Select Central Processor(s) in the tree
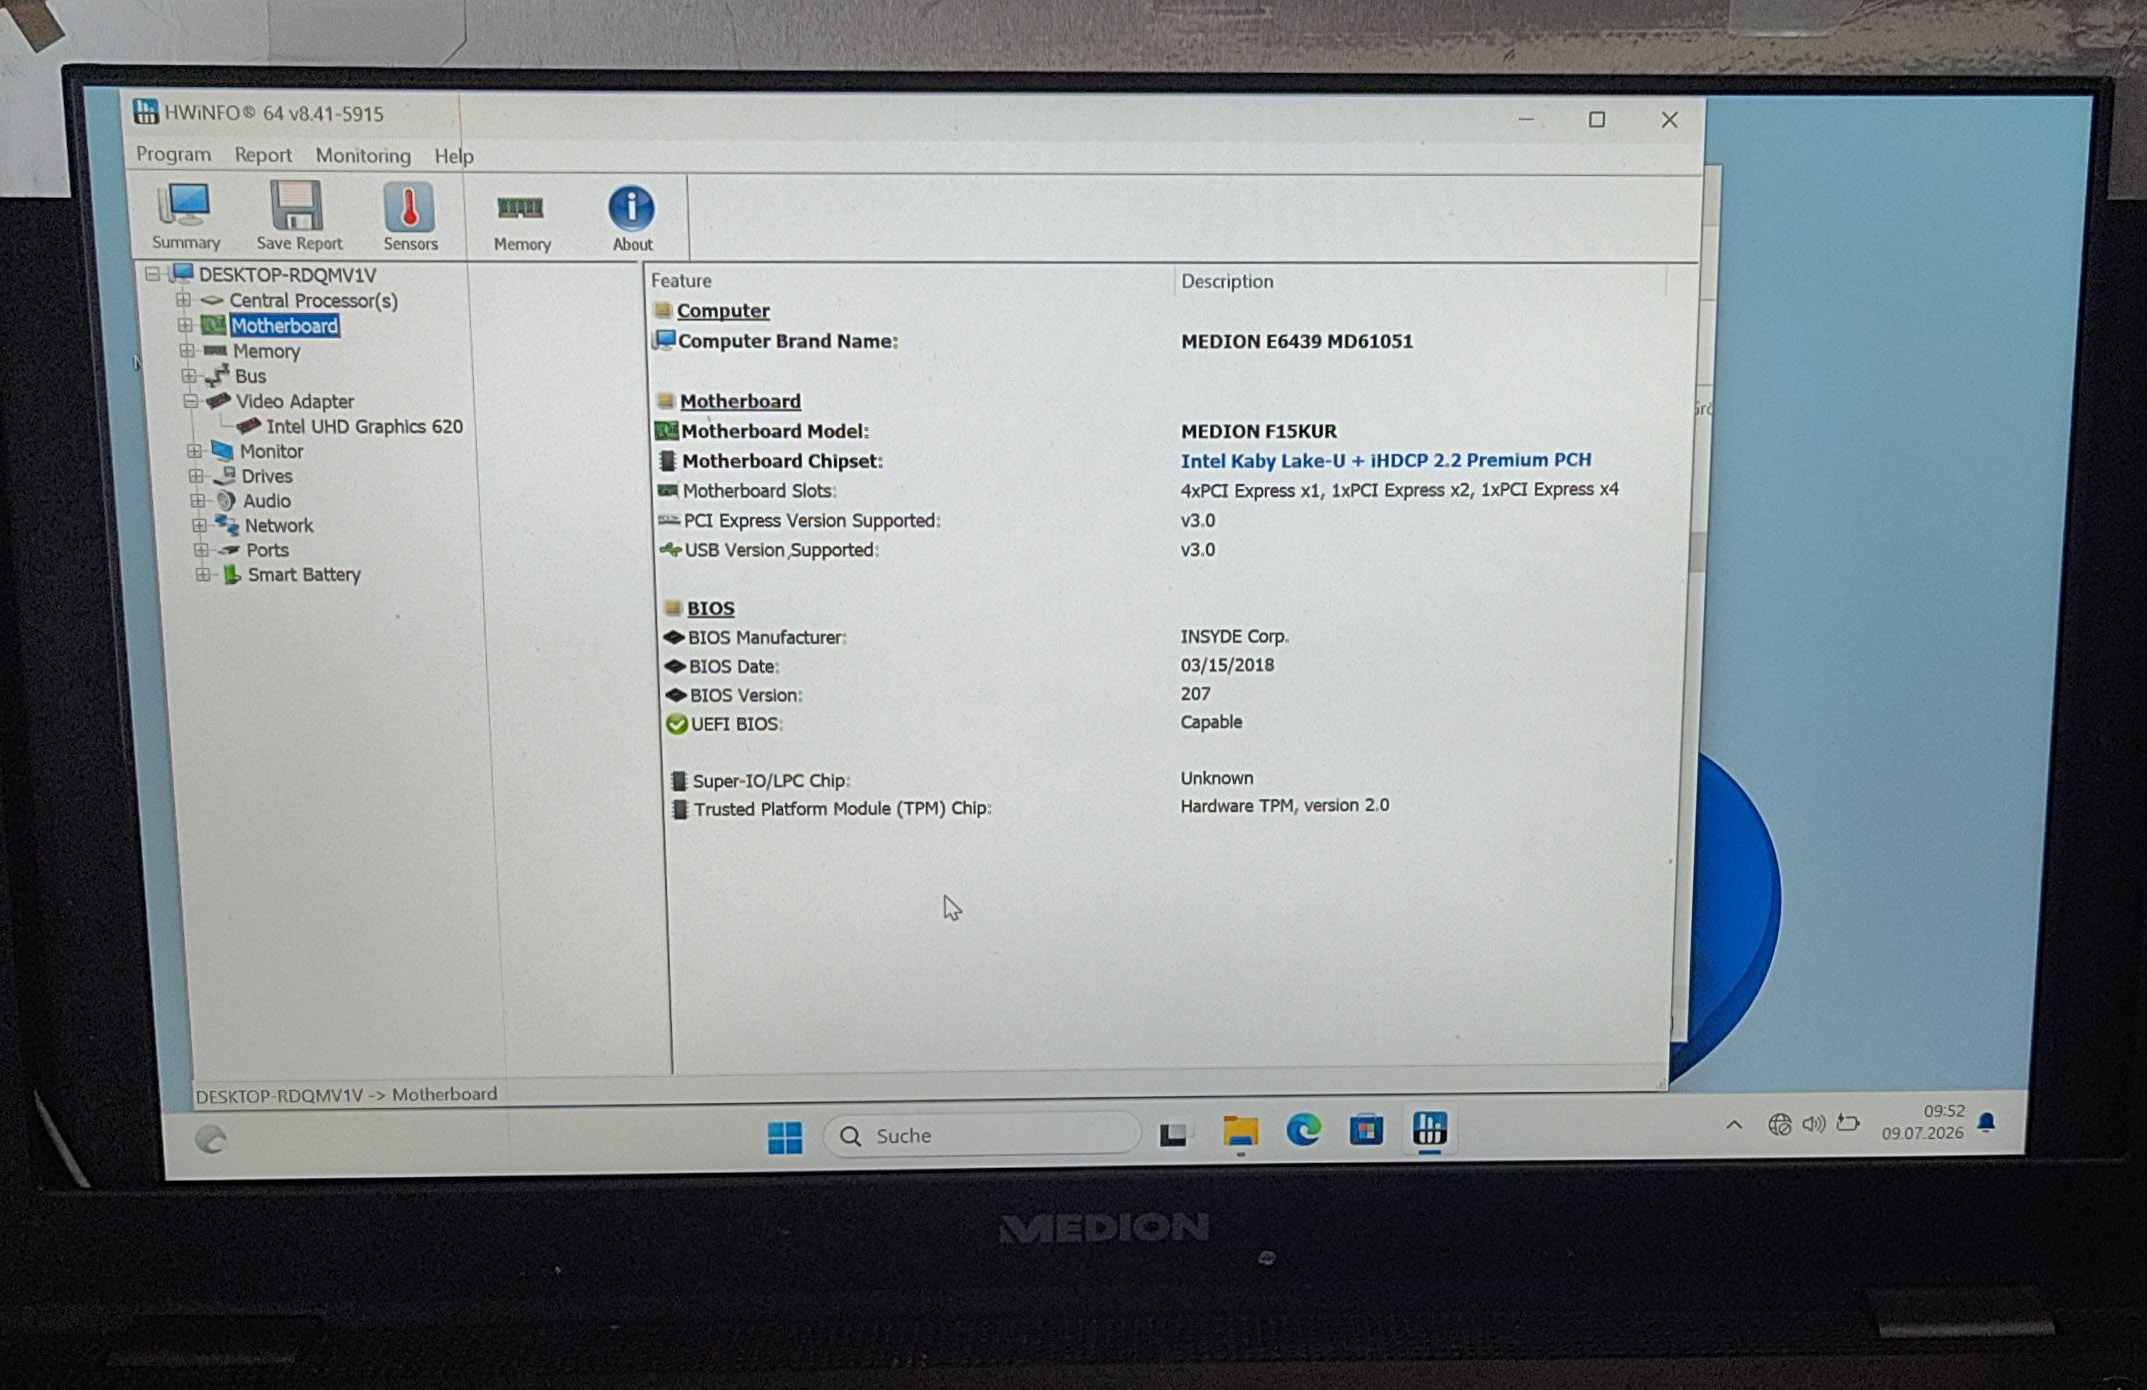 (313, 300)
